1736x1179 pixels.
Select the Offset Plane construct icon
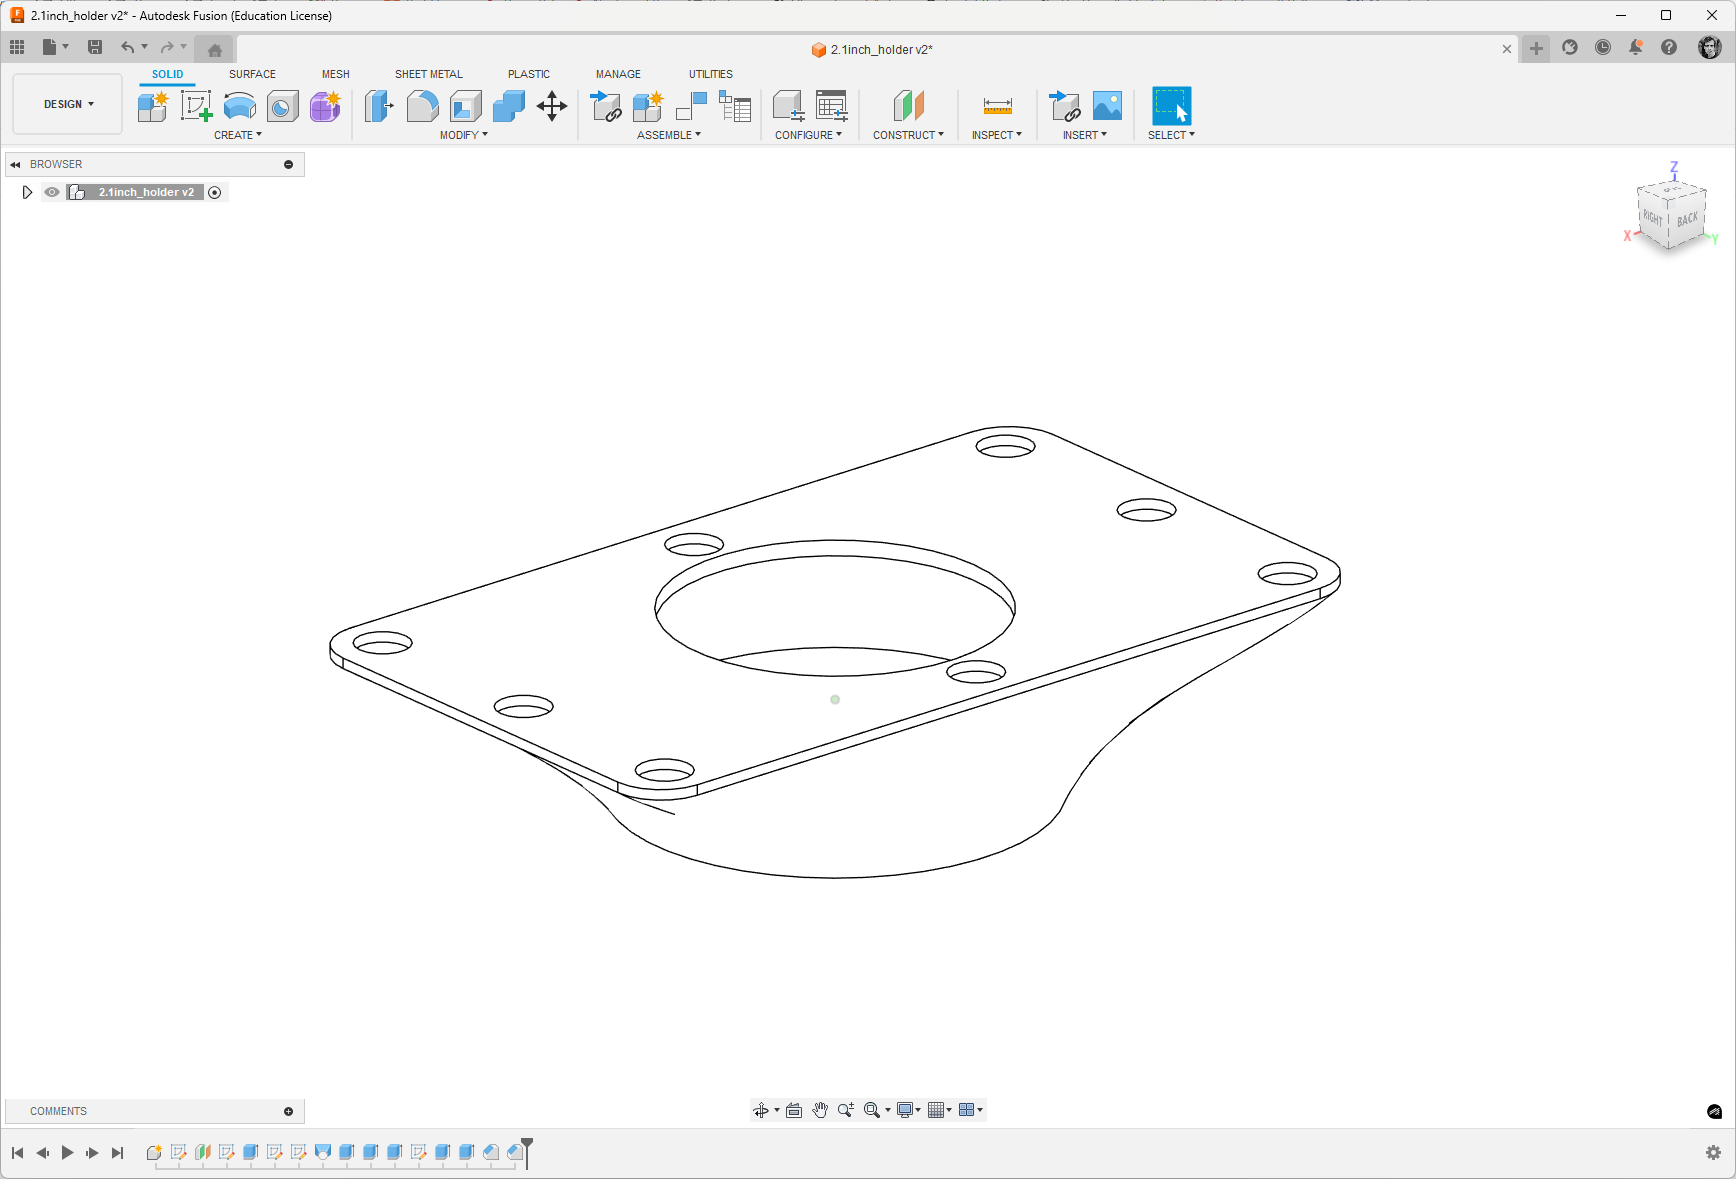(909, 106)
